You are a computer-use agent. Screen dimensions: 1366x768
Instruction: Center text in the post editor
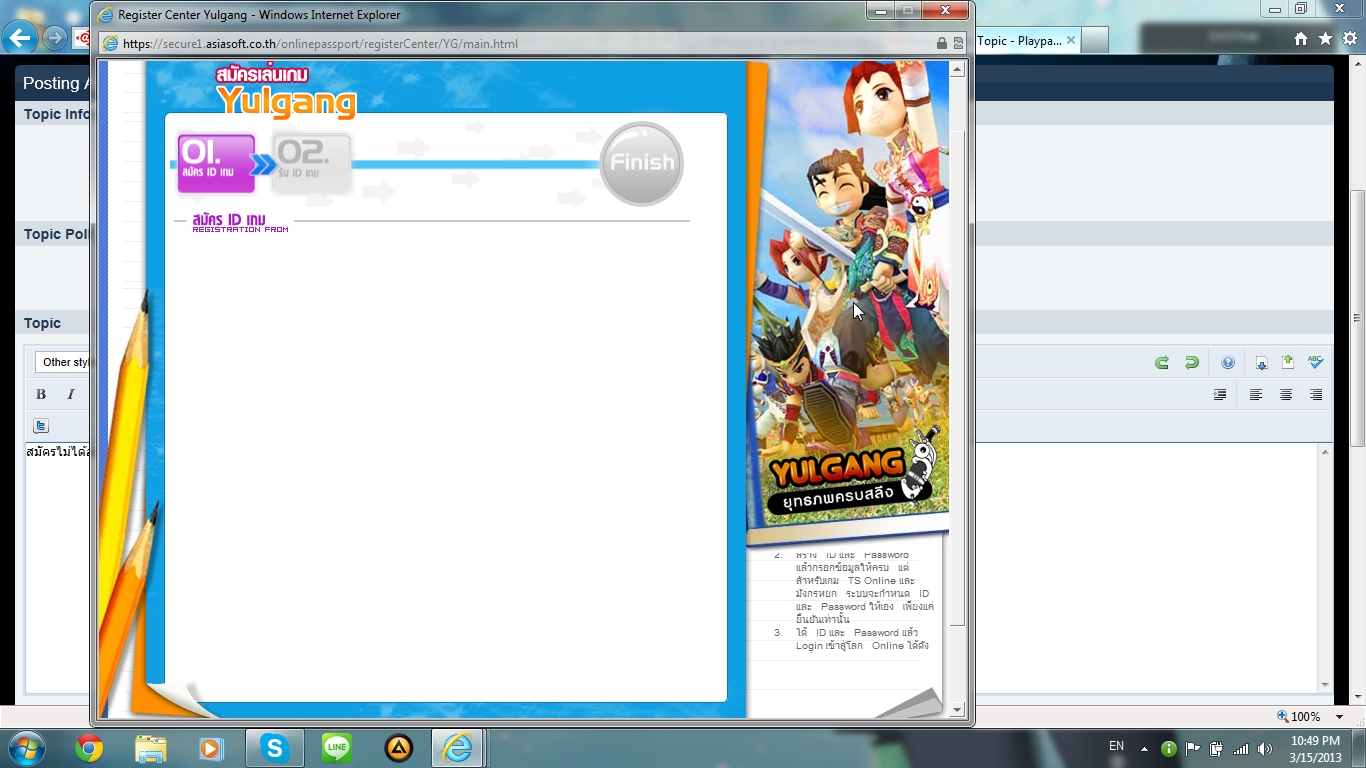click(1286, 395)
